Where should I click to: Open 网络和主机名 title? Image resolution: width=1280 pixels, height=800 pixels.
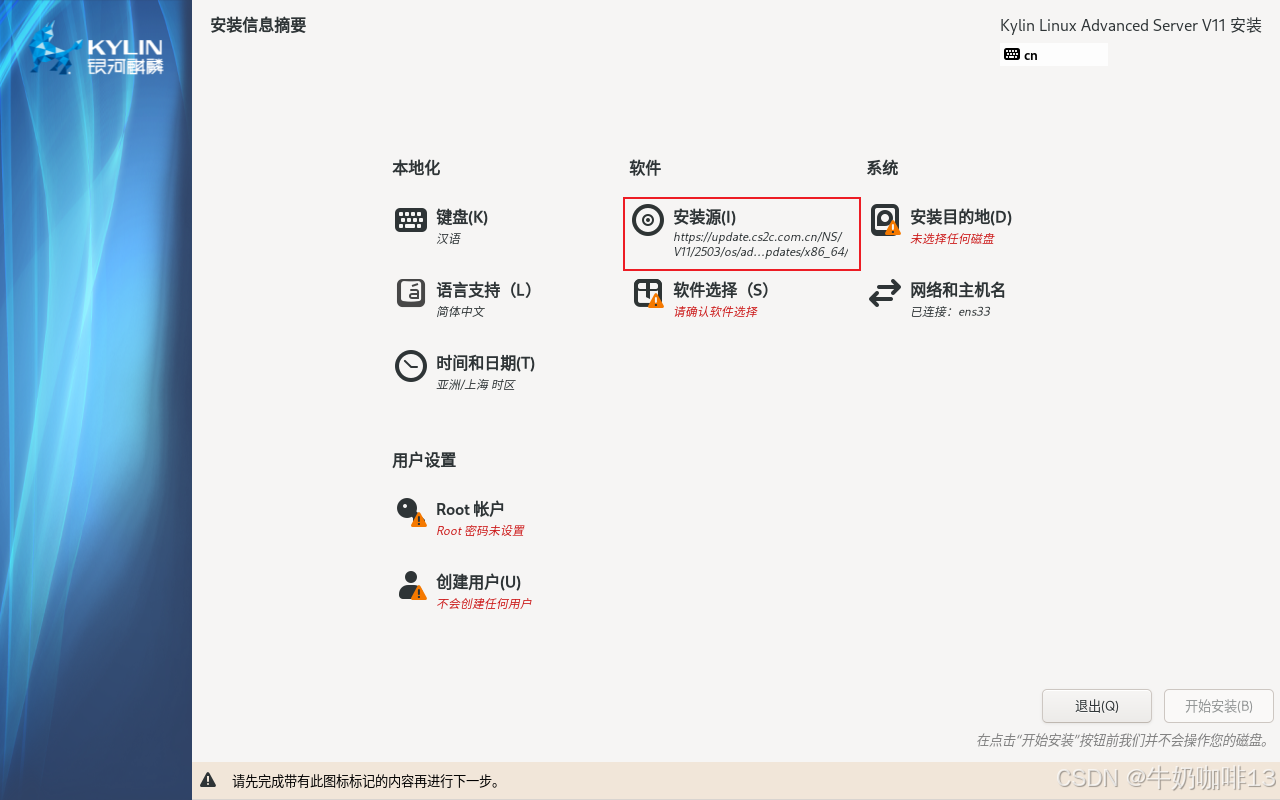pos(958,290)
